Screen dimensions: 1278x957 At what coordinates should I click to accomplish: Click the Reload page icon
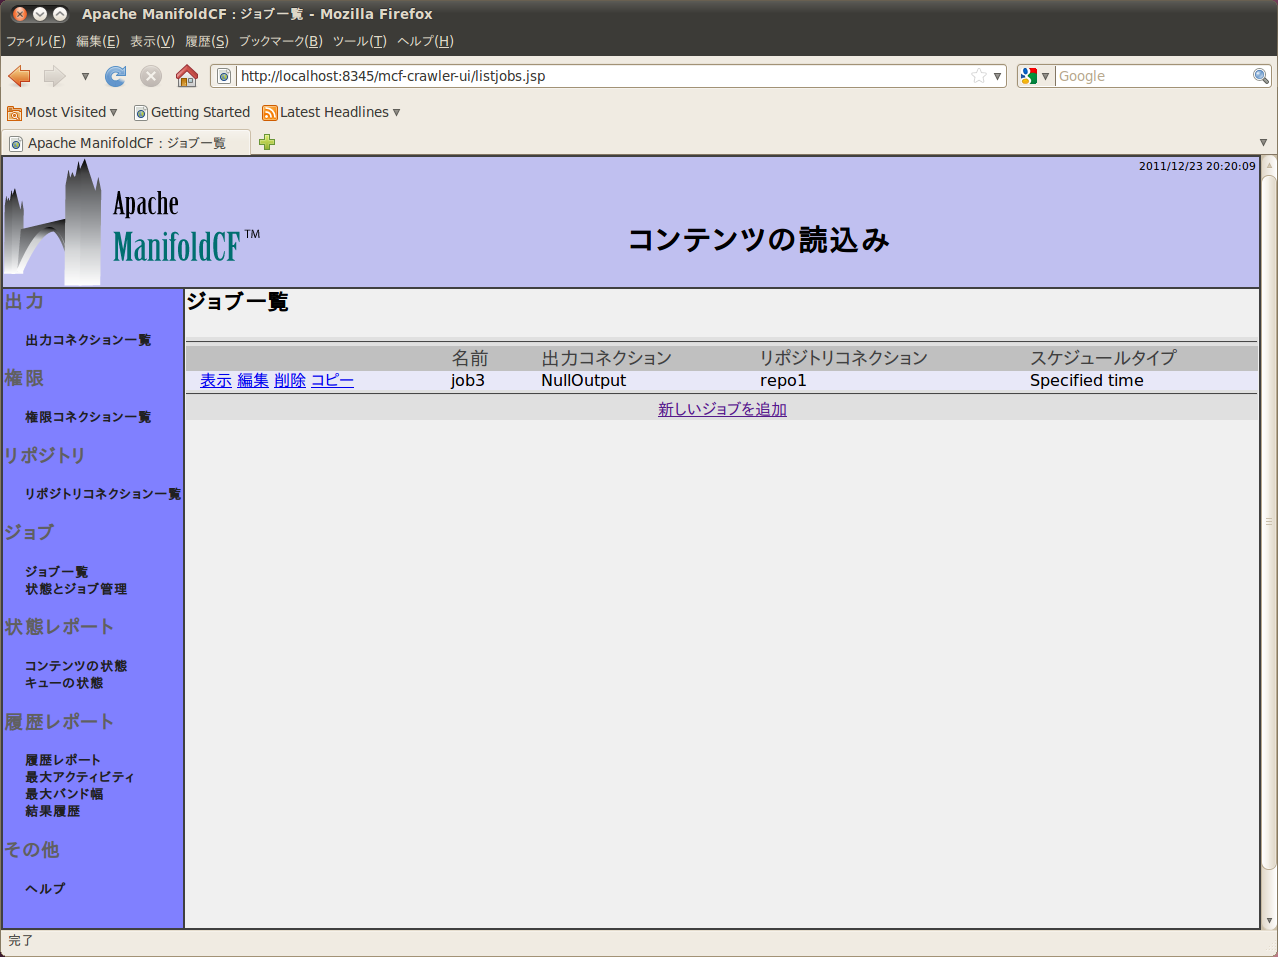point(116,76)
